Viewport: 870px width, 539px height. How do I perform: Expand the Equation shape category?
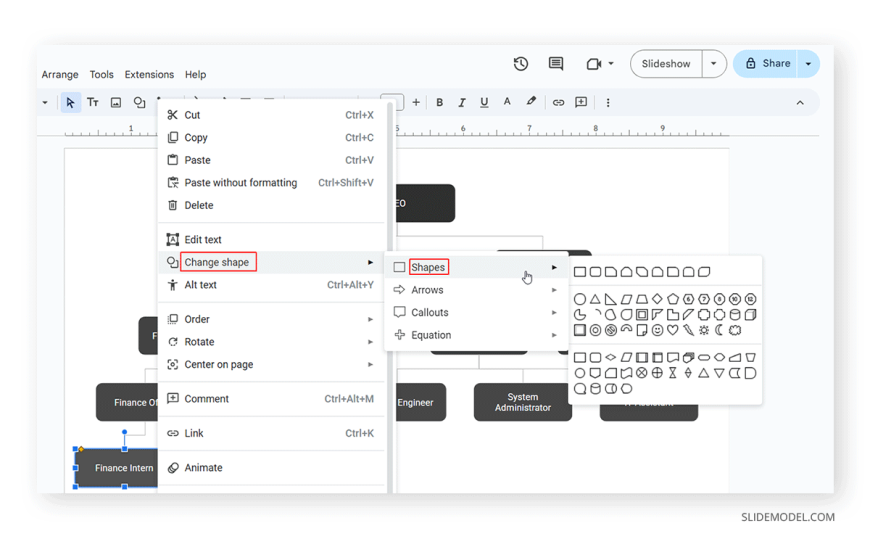[476, 335]
